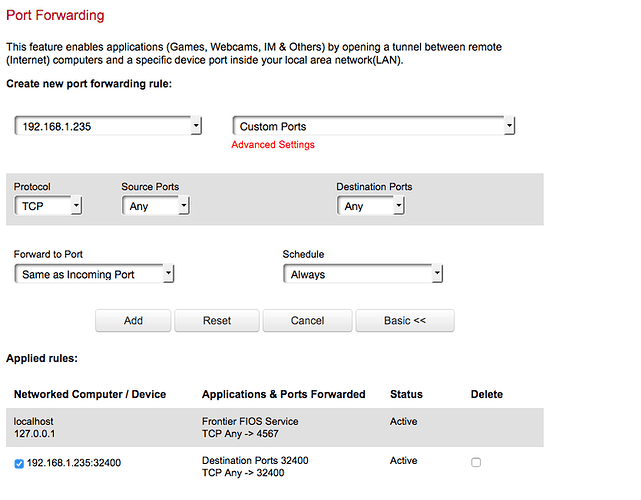Click the Frontier FIOS Service rule text
The width and height of the screenshot is (641, 500).
point(250,422)
